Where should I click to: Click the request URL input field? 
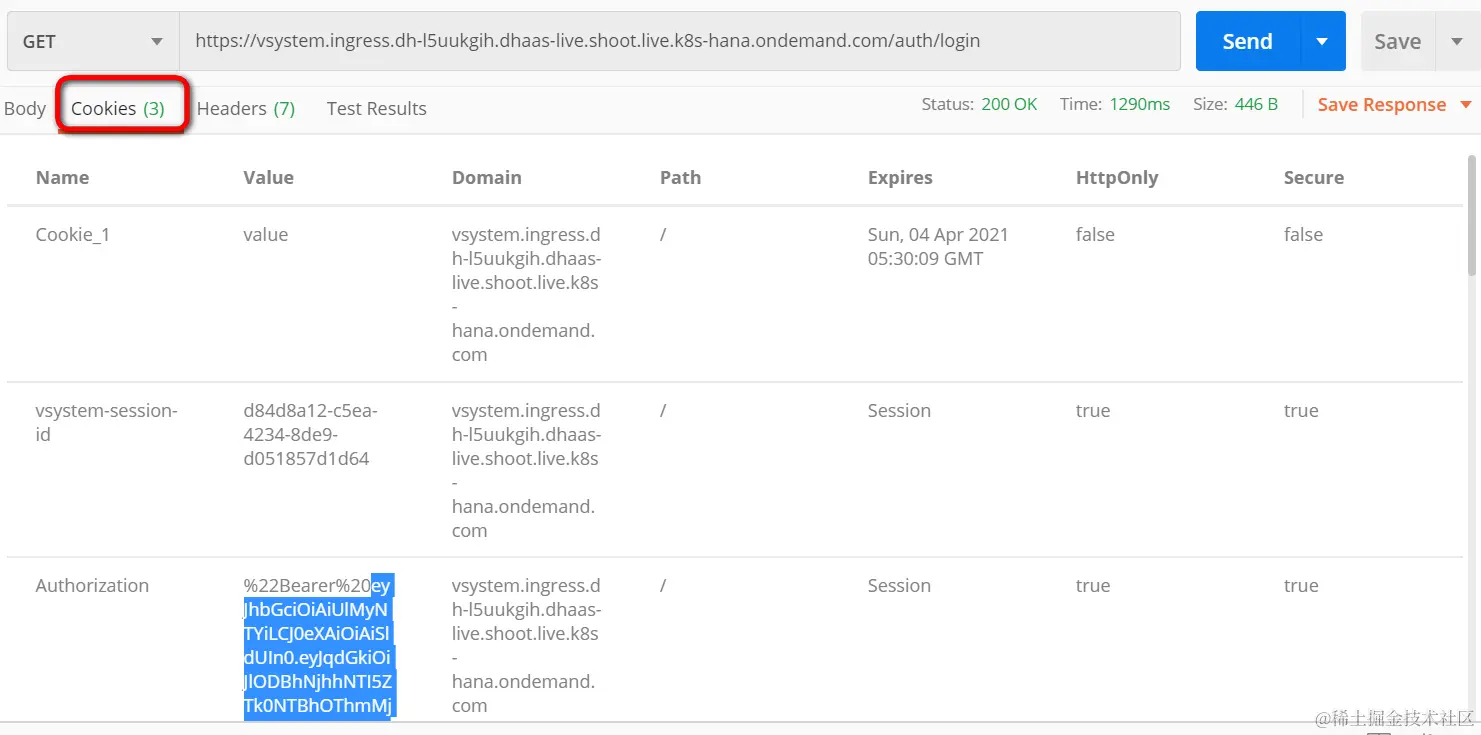pos(678,42)
